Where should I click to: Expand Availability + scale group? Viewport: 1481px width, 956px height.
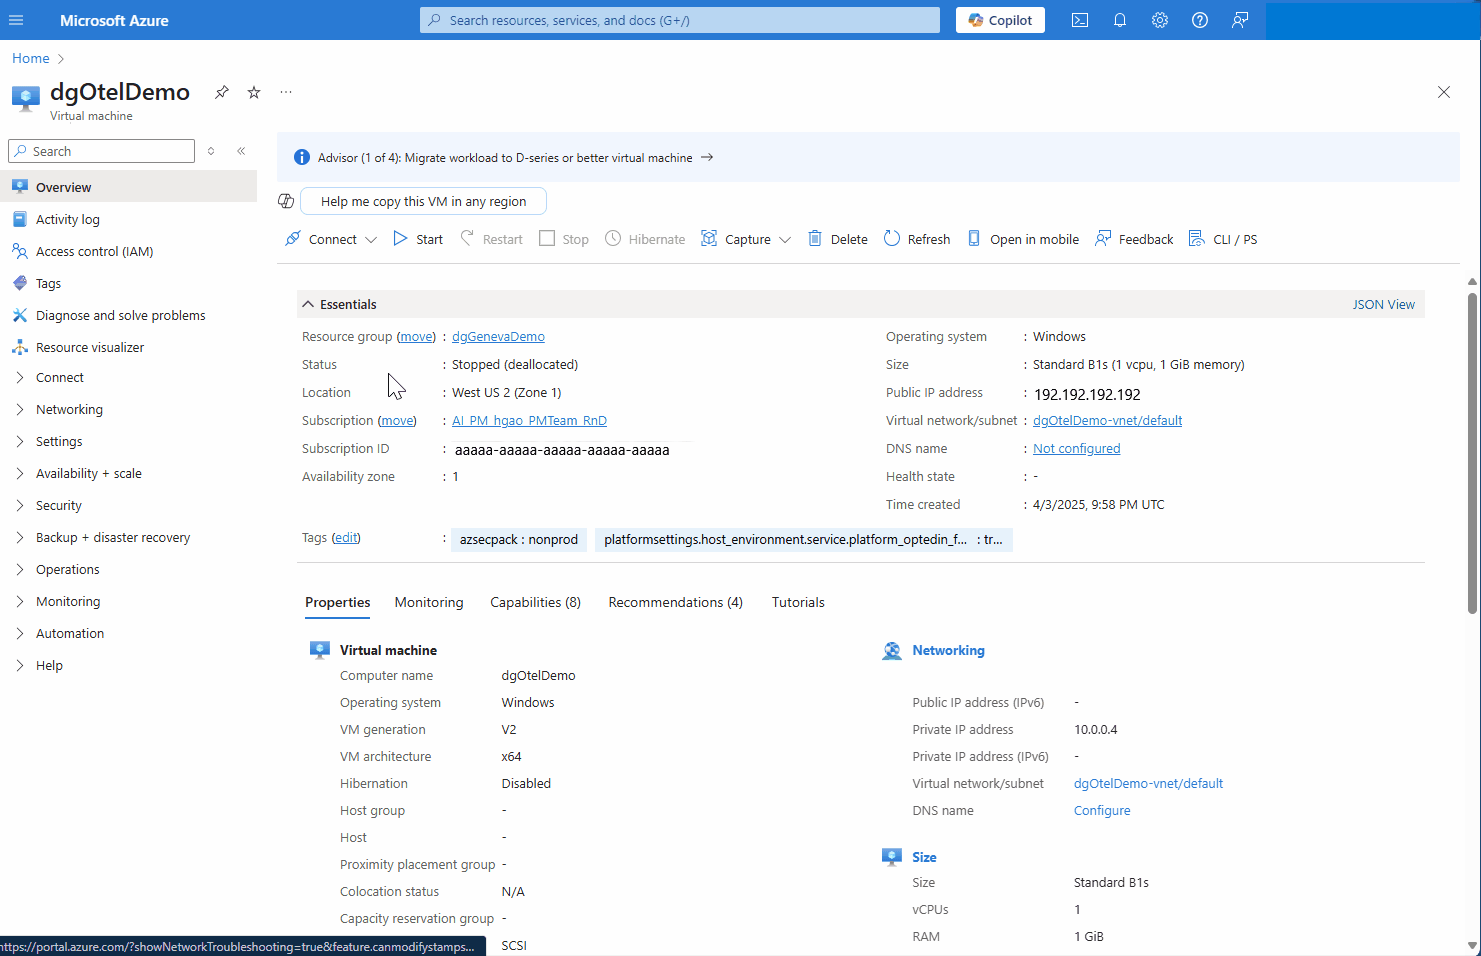tap(20, 473)
